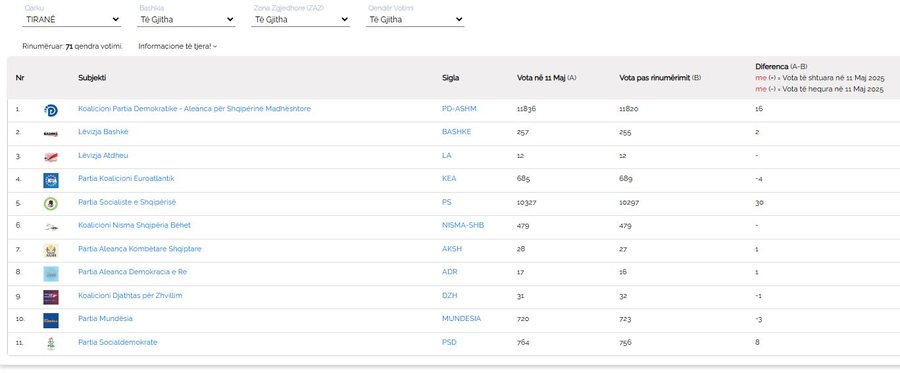The image size is (900, 373).
Task: Click the AKSH sigla link
Action: 451,248
